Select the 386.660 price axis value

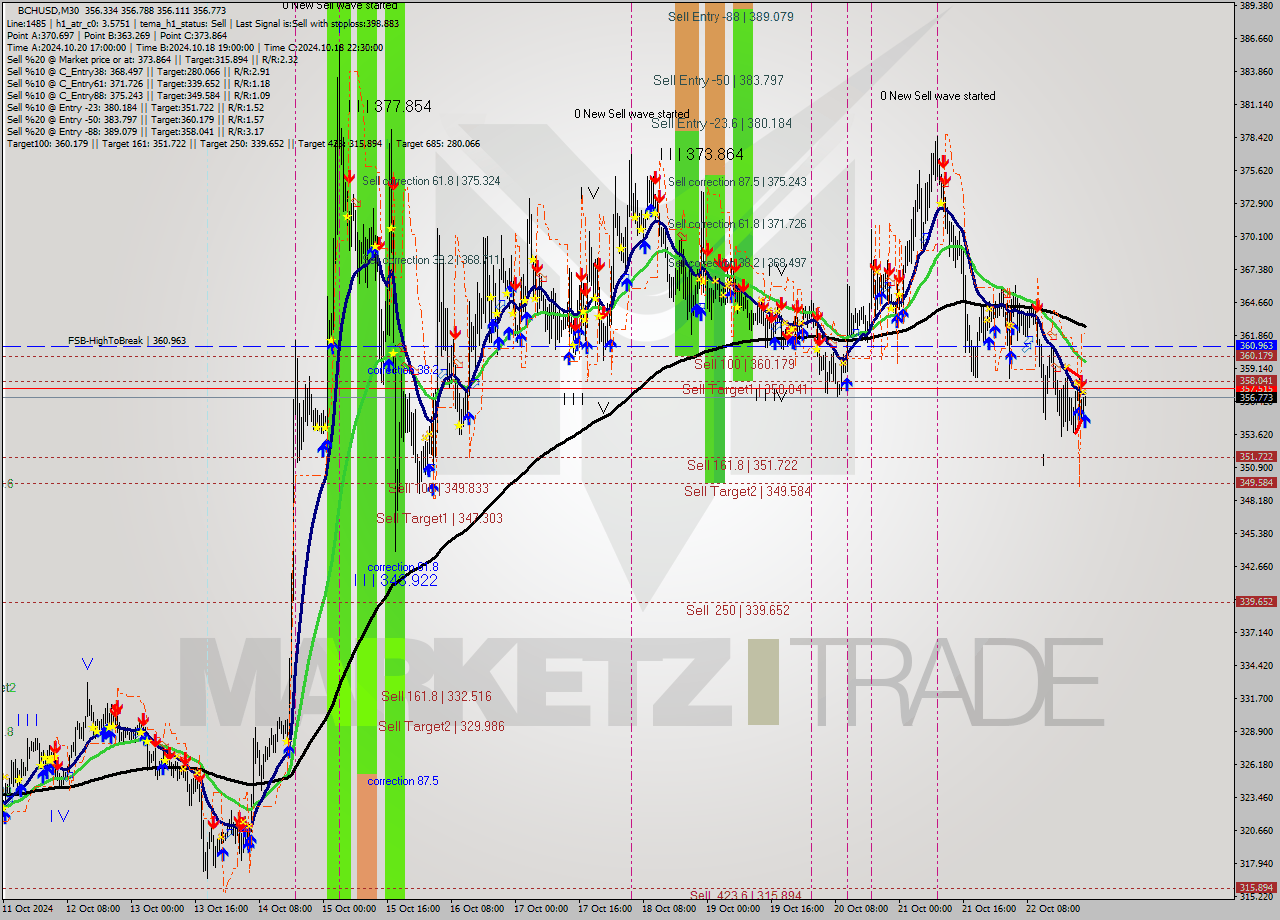[x=1257, y=39]
